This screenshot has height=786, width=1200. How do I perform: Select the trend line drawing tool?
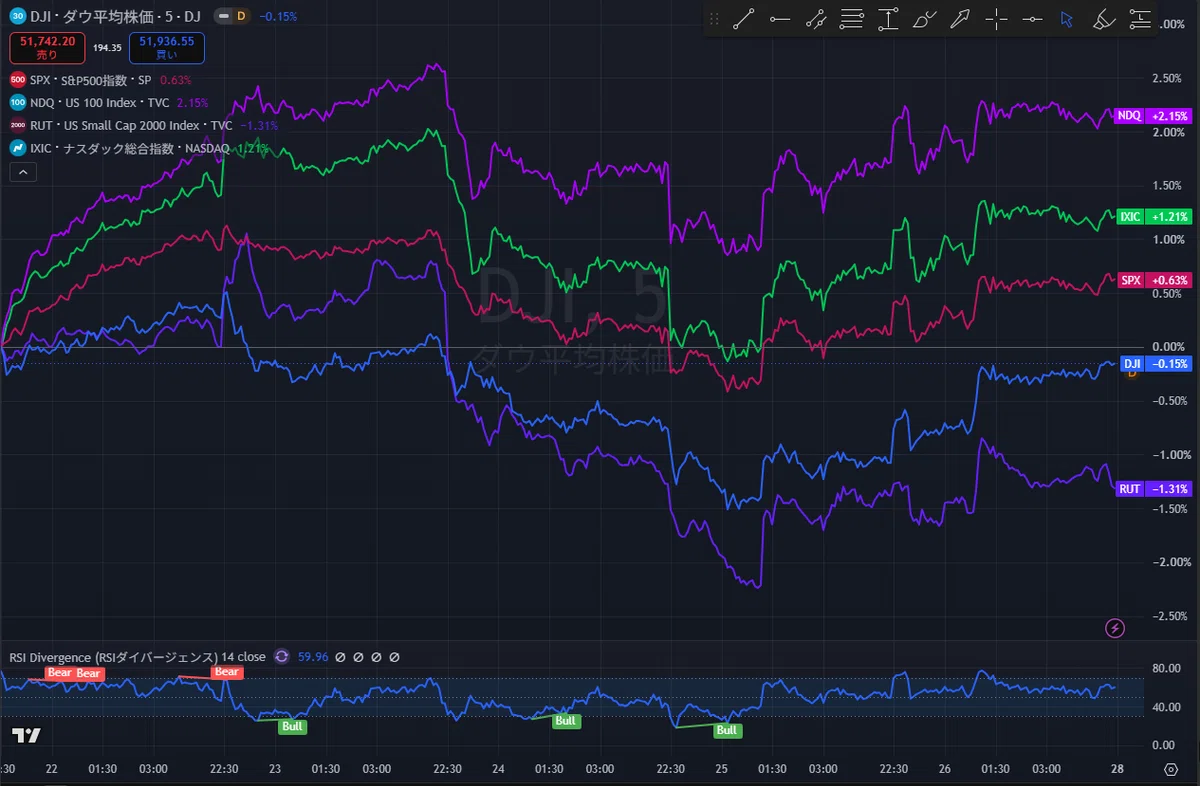[742, 18]
